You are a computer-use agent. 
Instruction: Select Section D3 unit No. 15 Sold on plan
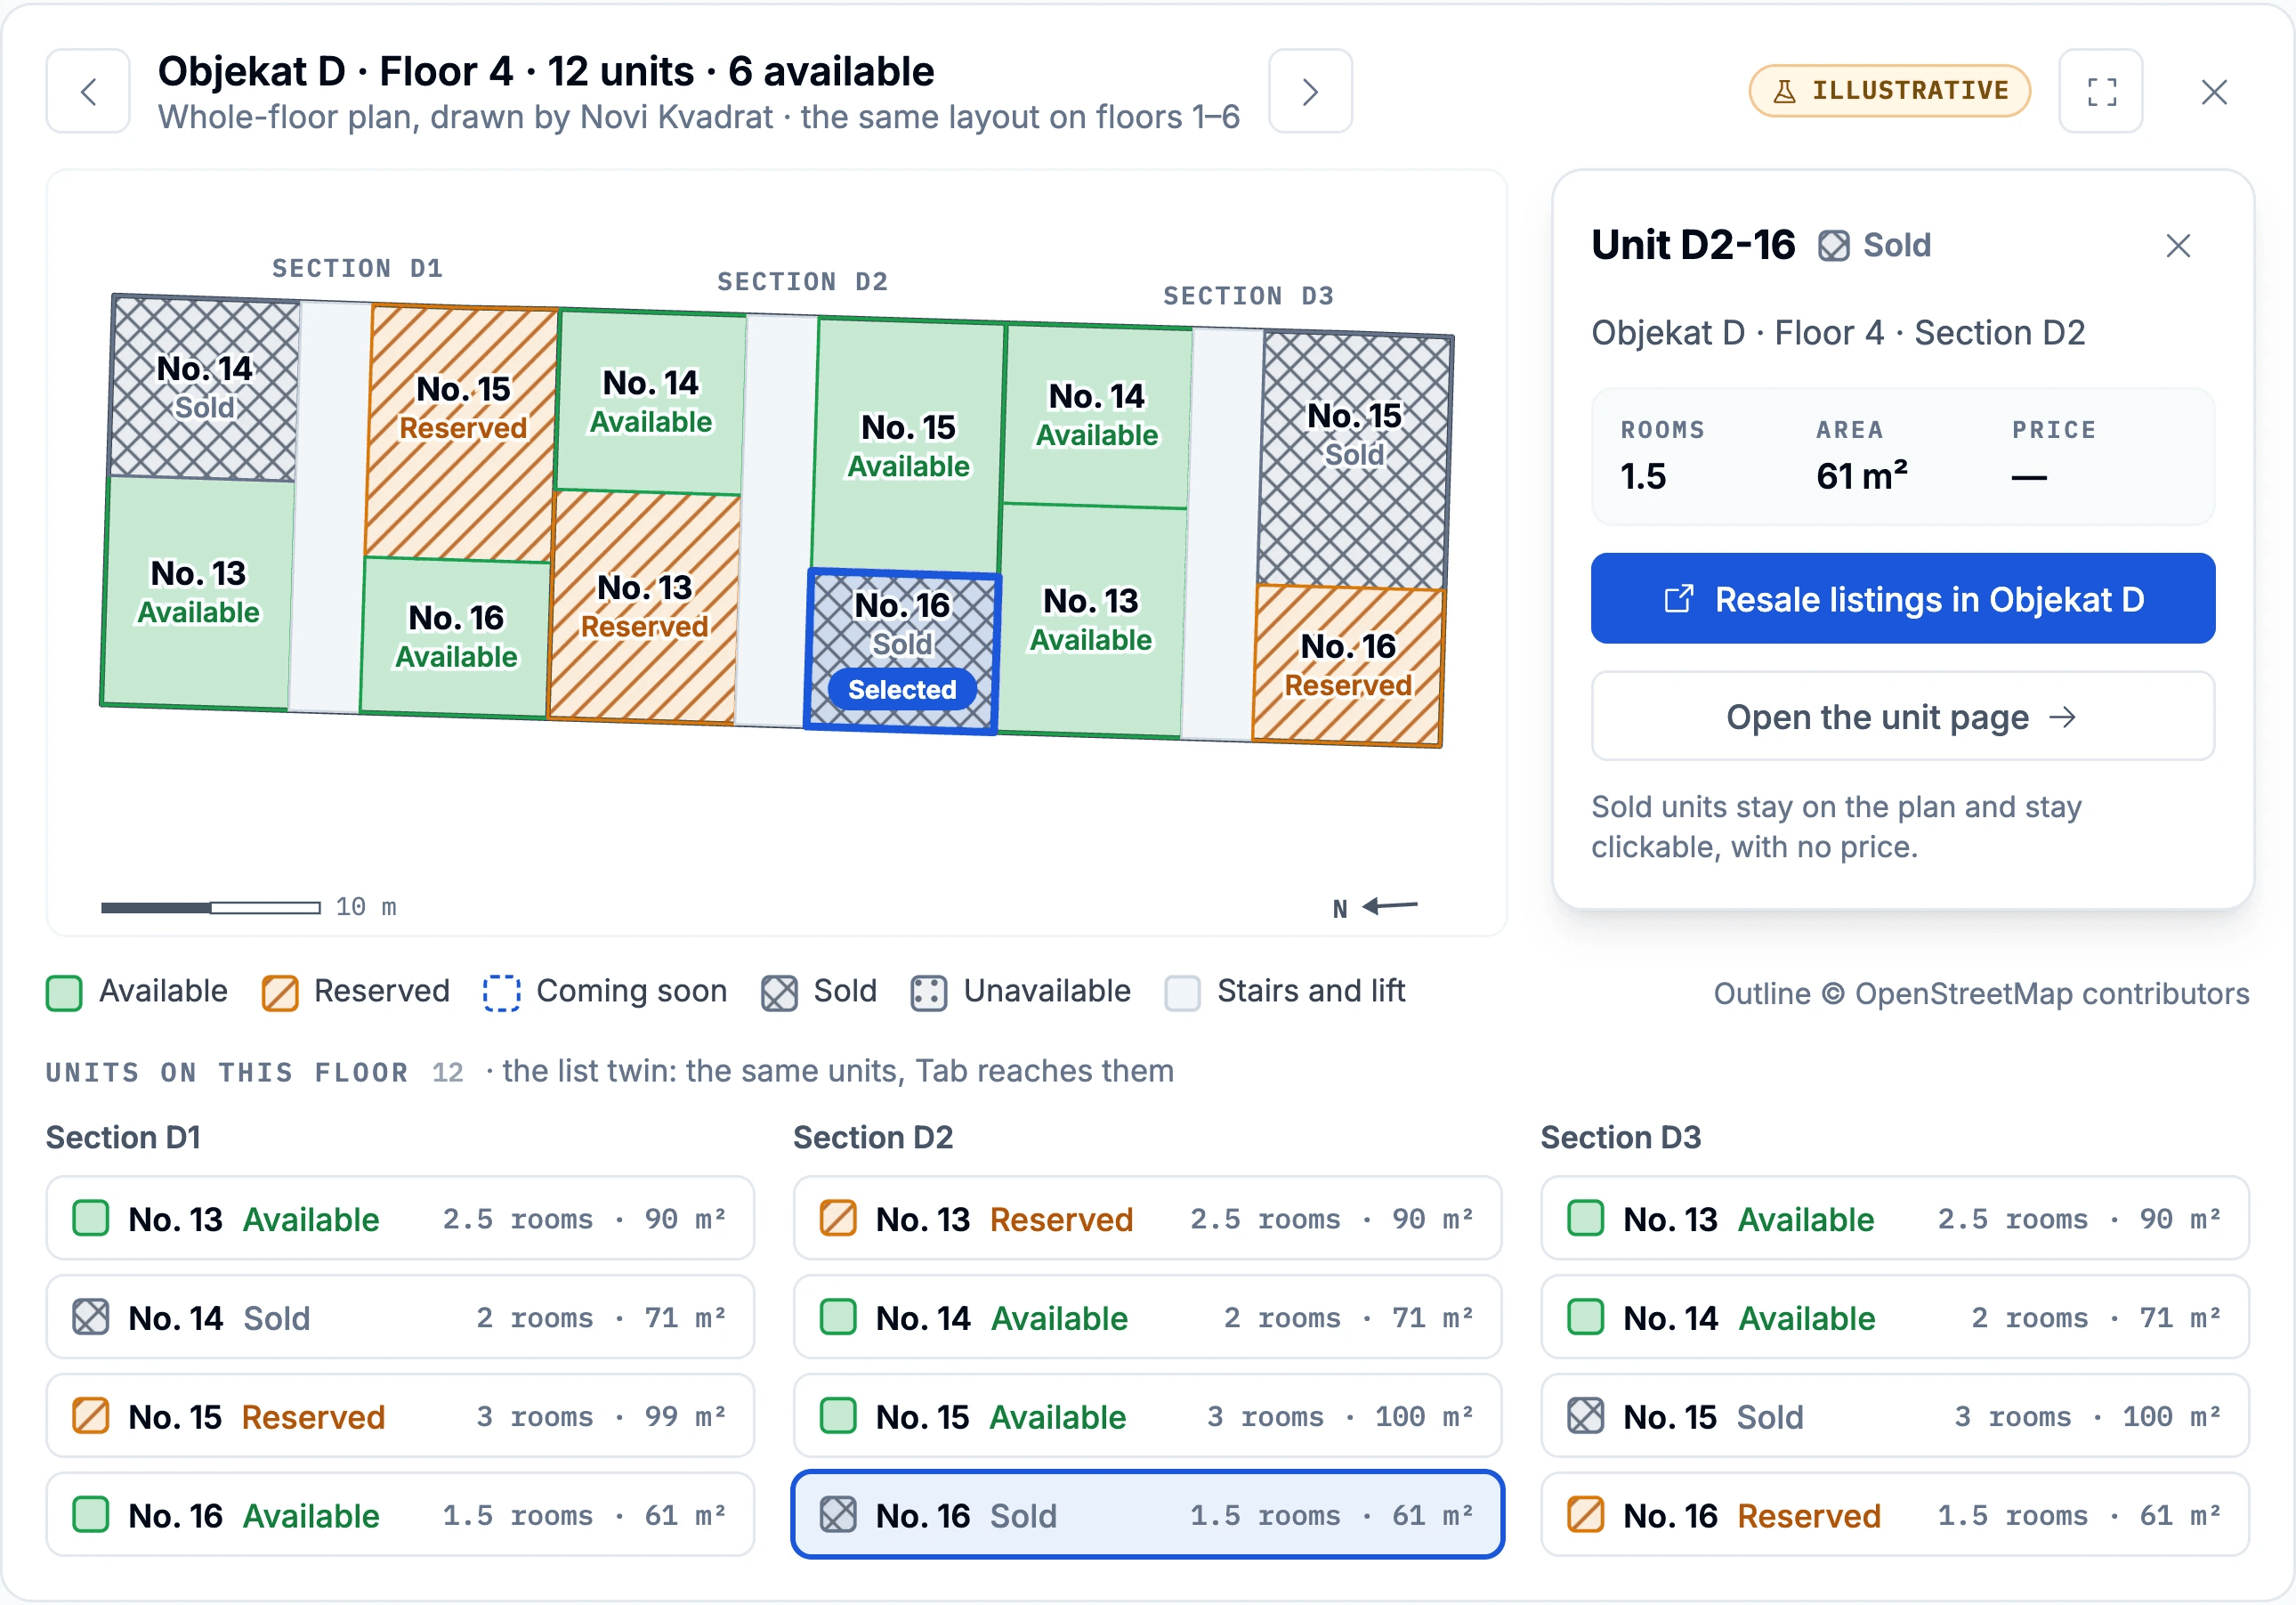pyautogui.click(x=1354, y=460)
